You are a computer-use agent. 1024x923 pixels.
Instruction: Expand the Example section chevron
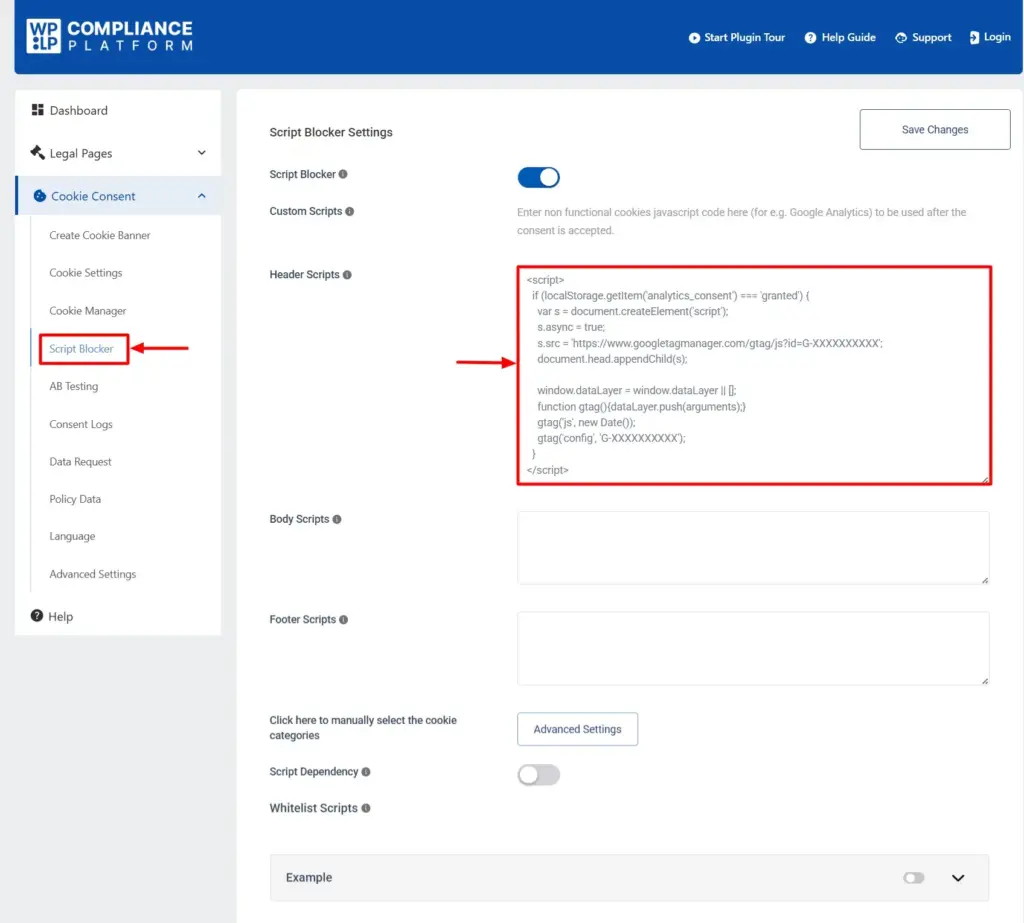[x=958, y=877]
